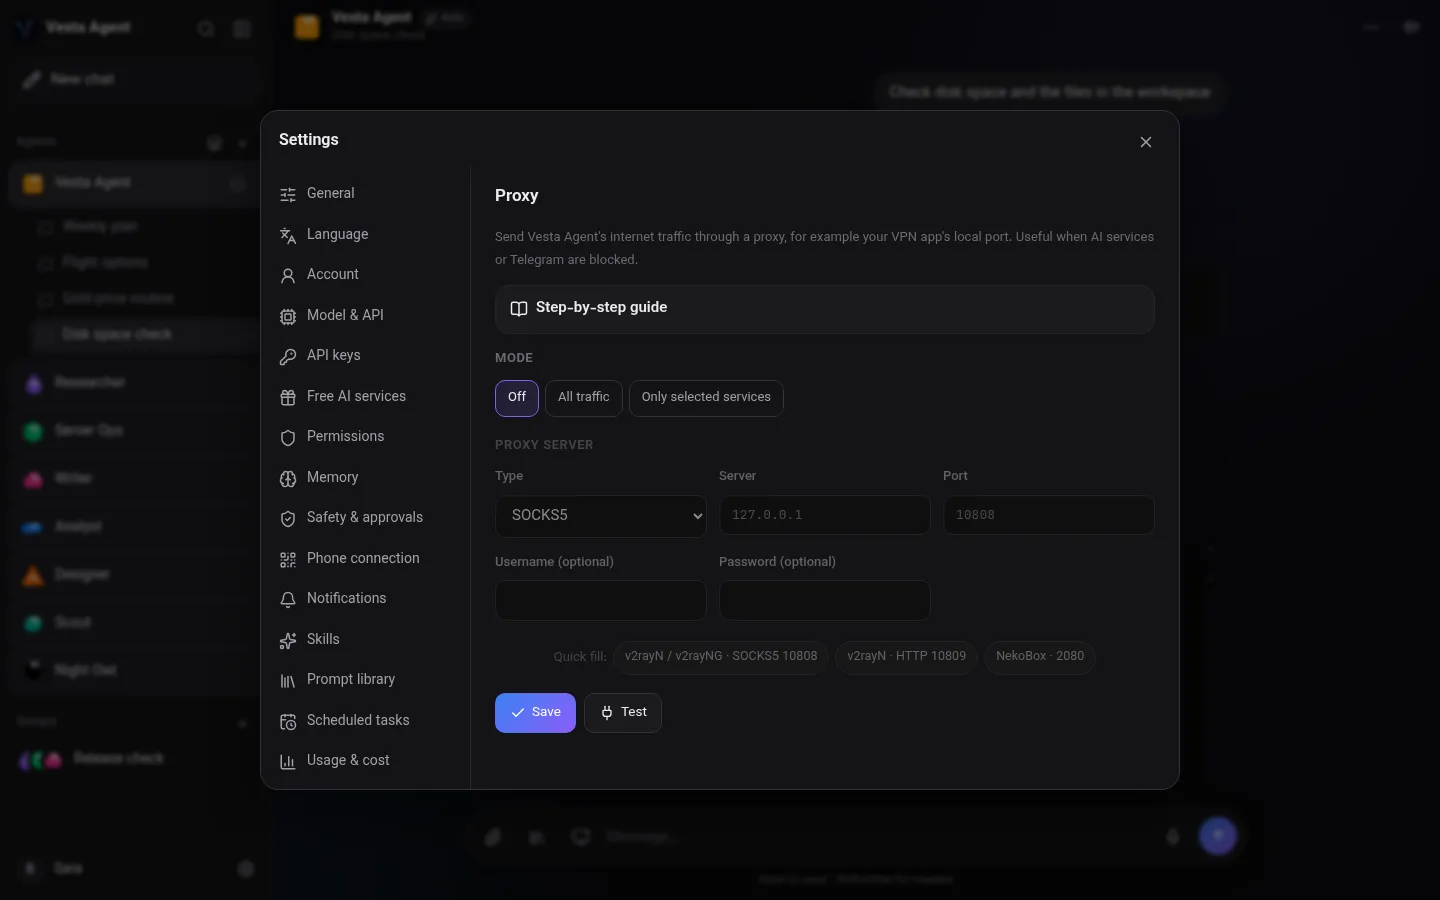This screenshot has width=1440, height=900.
Task: Close the Settings dialog
Action: click(1146, 142)
